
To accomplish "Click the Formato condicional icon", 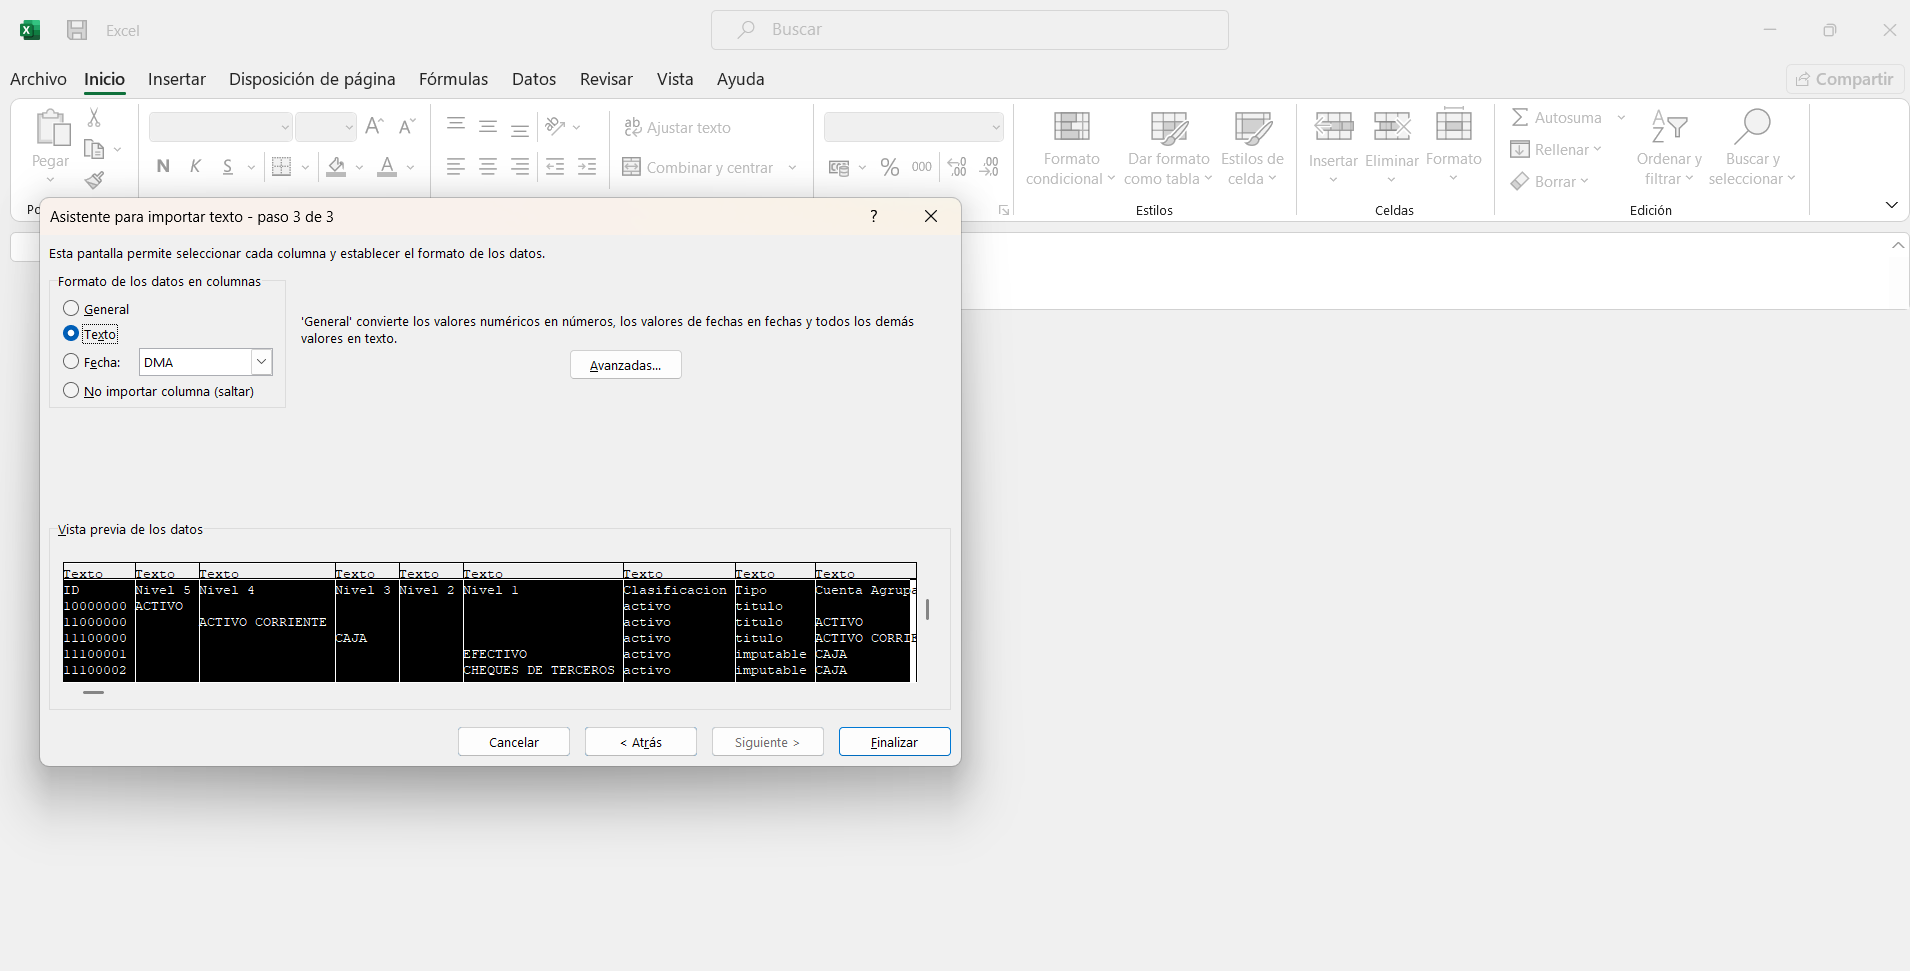I will [1071, 128].
